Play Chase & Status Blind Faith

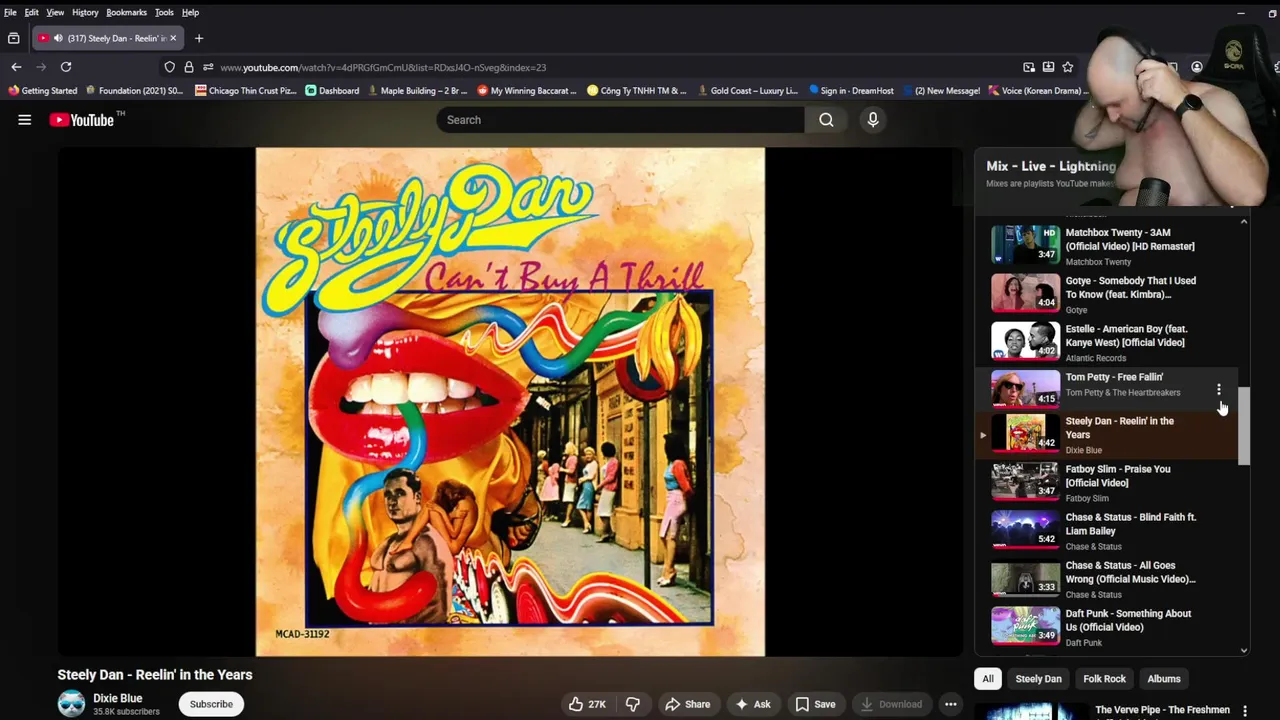click(x=1108, y=531)
